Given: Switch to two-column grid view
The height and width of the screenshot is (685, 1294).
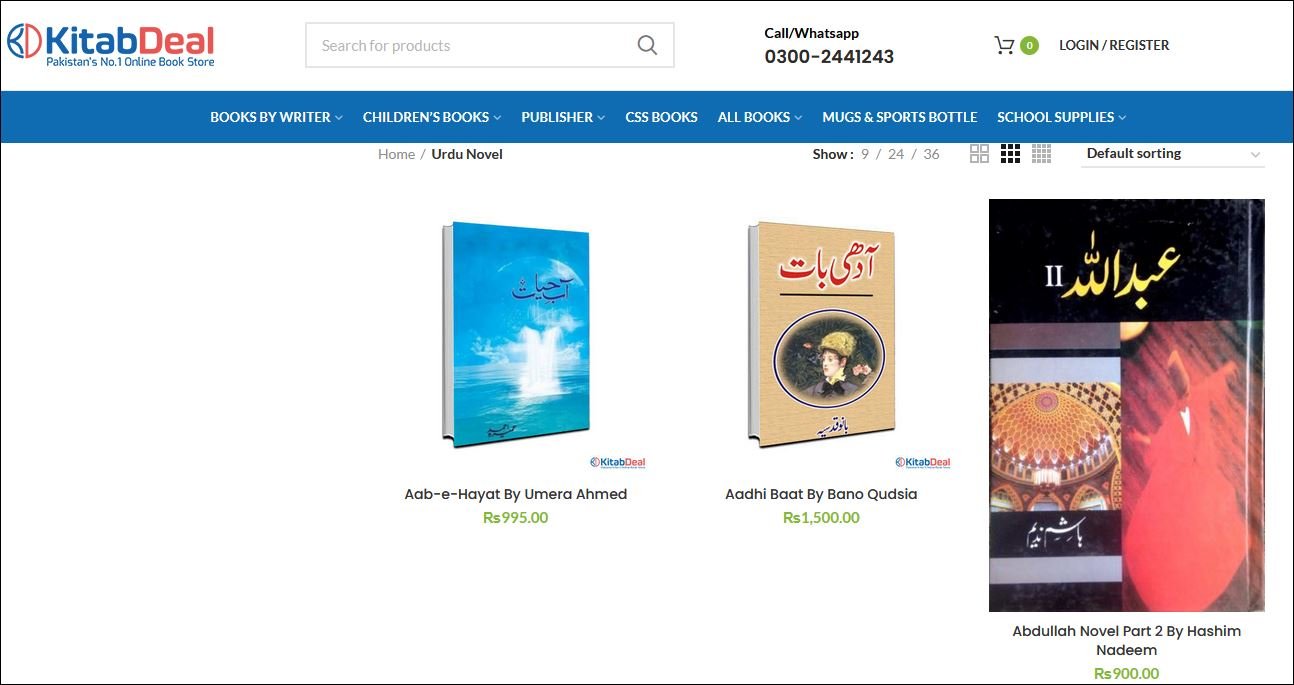Looking at the screenshot, I should tap(979, 153).
